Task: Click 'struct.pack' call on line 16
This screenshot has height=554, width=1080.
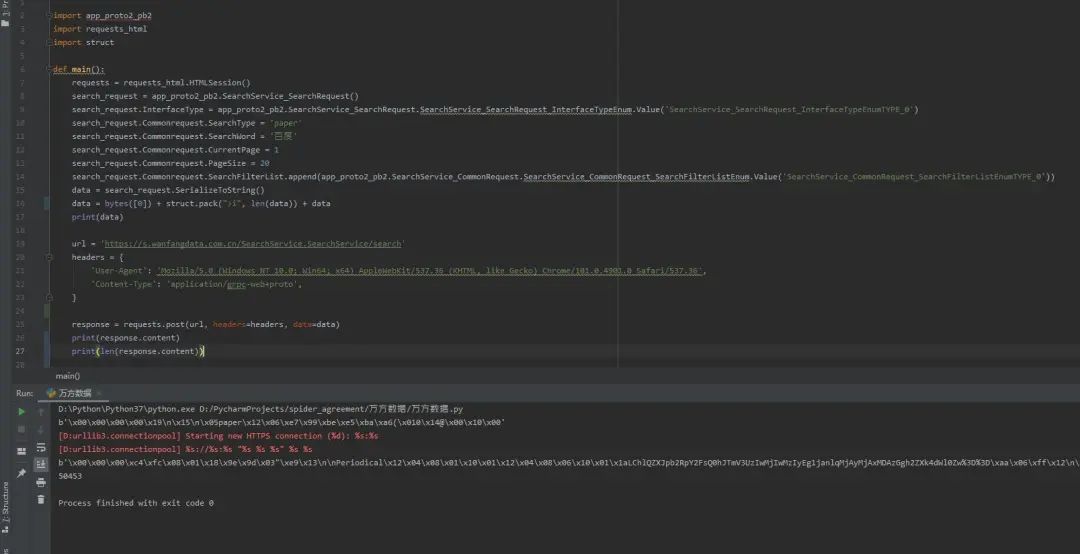Action: (x=191, y=203)
